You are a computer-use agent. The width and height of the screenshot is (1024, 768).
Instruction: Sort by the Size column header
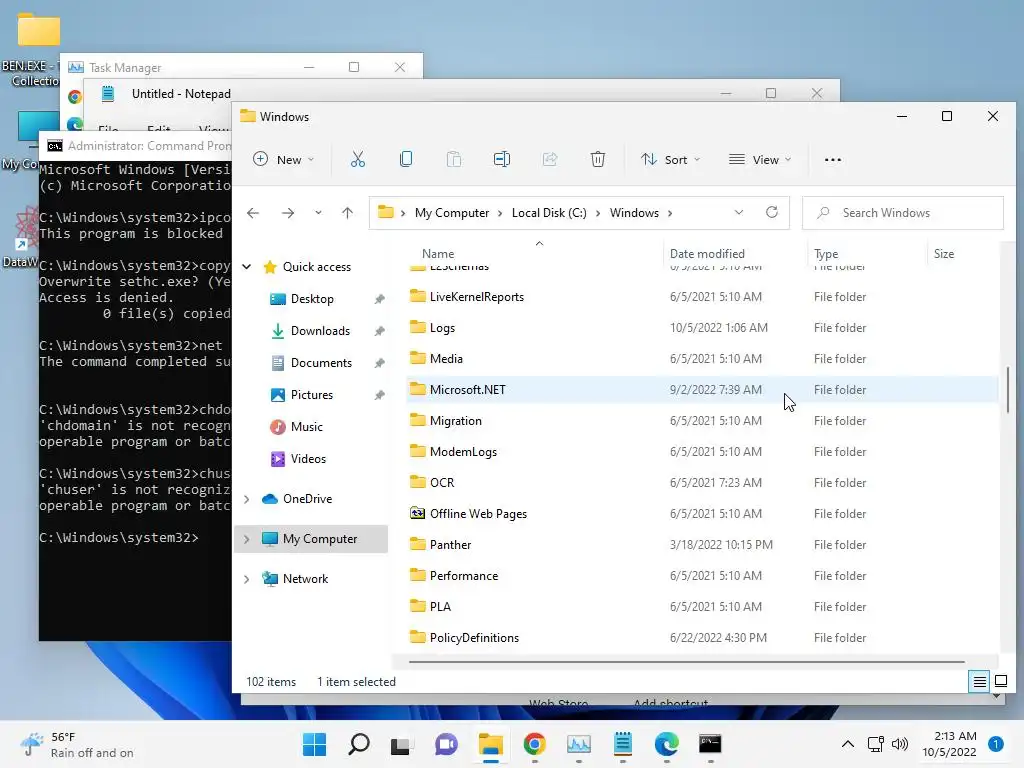click(944, 254)
